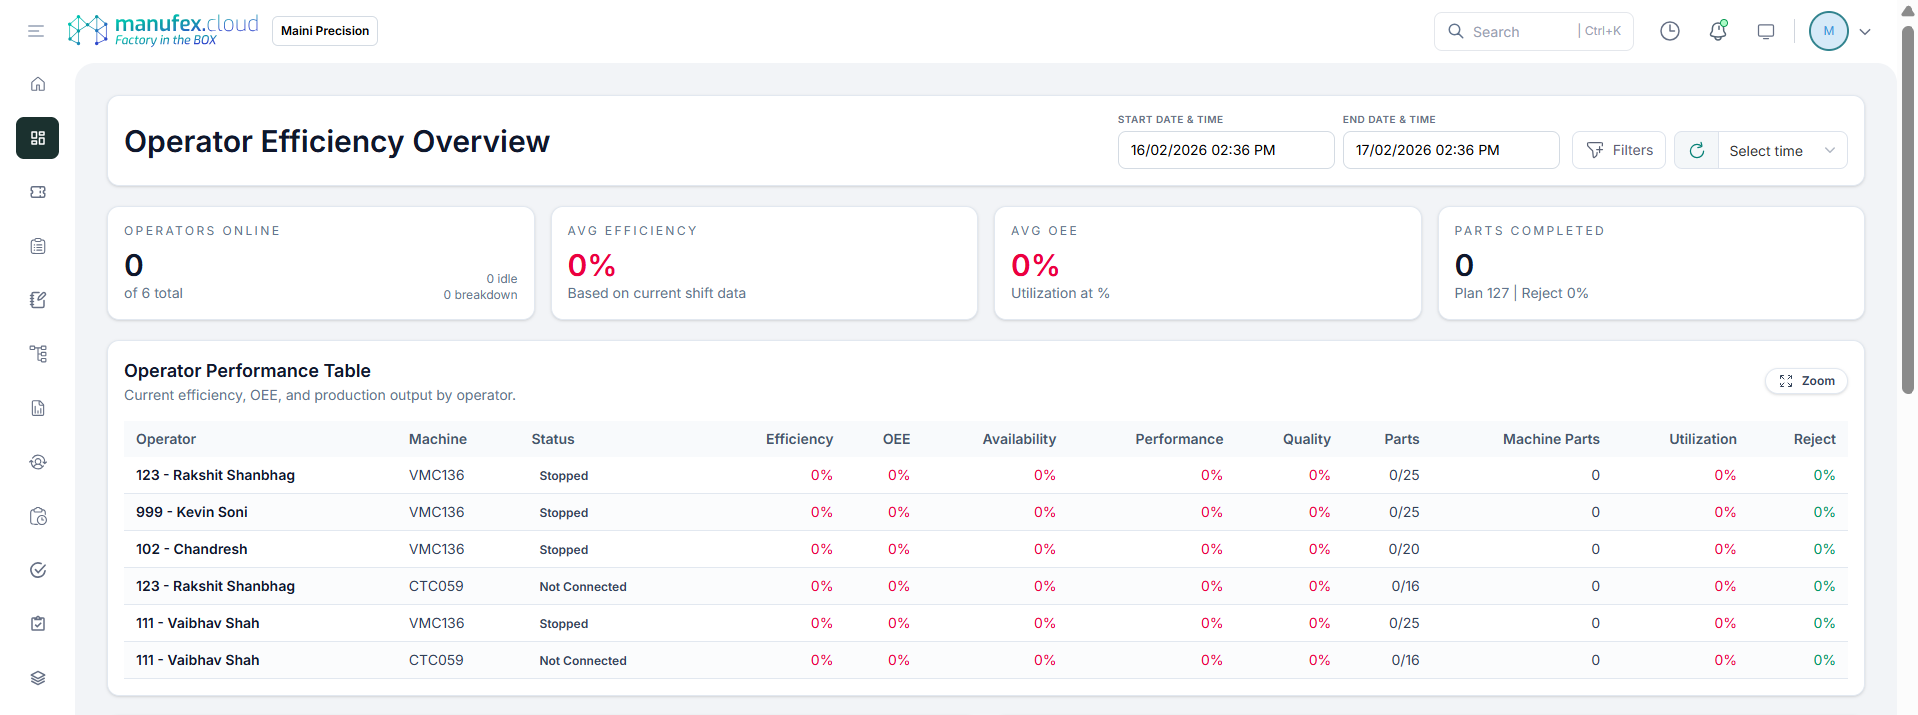Open the layers stack icon in sidebar
This screenshot has height=715, width=1918.
click(x=38, y=678)
